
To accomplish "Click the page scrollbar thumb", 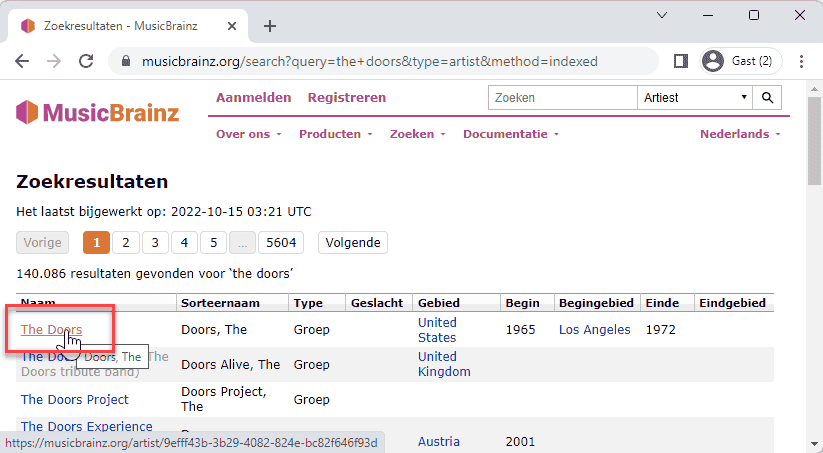I will [x=814, y=141].
